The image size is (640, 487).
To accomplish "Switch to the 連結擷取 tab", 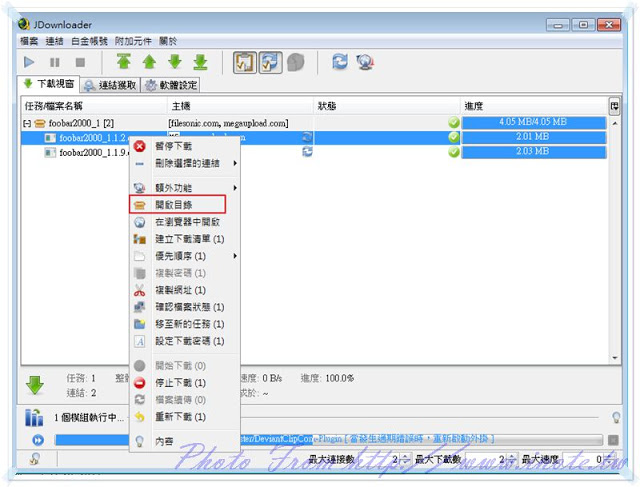I will point(110,85).
